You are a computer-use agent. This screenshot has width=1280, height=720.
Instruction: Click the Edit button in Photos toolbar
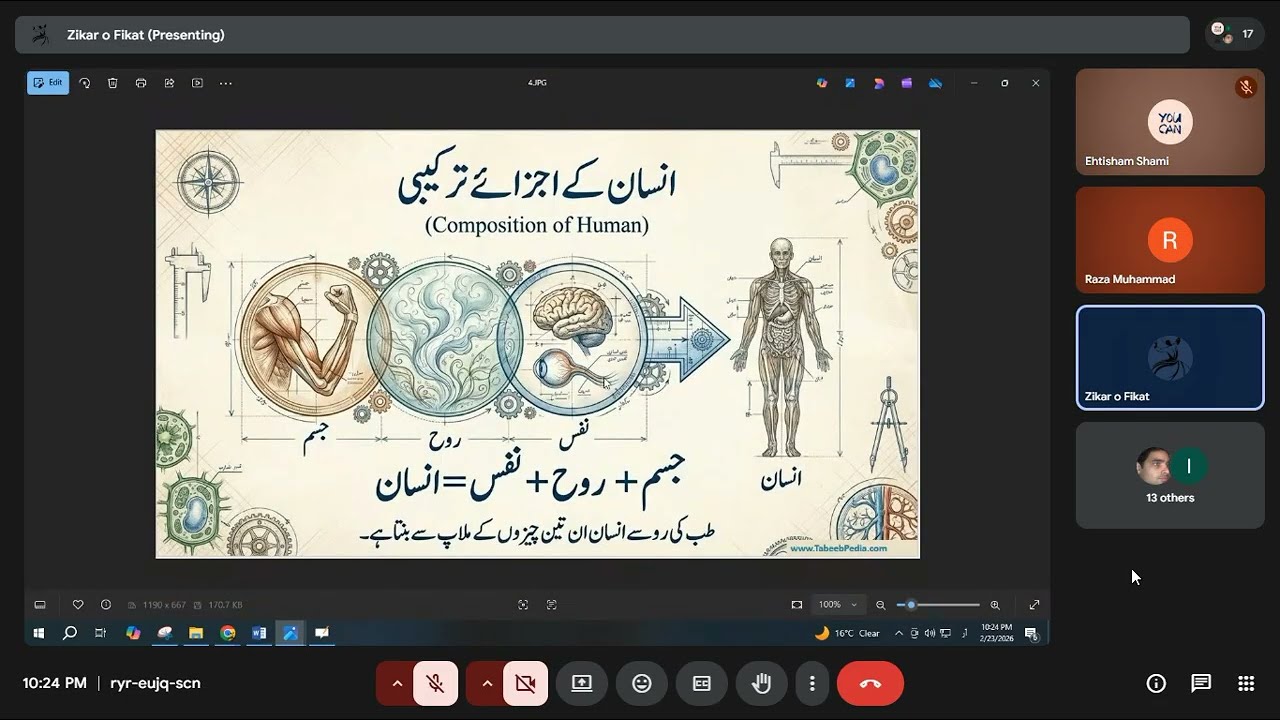pos(48,83)
